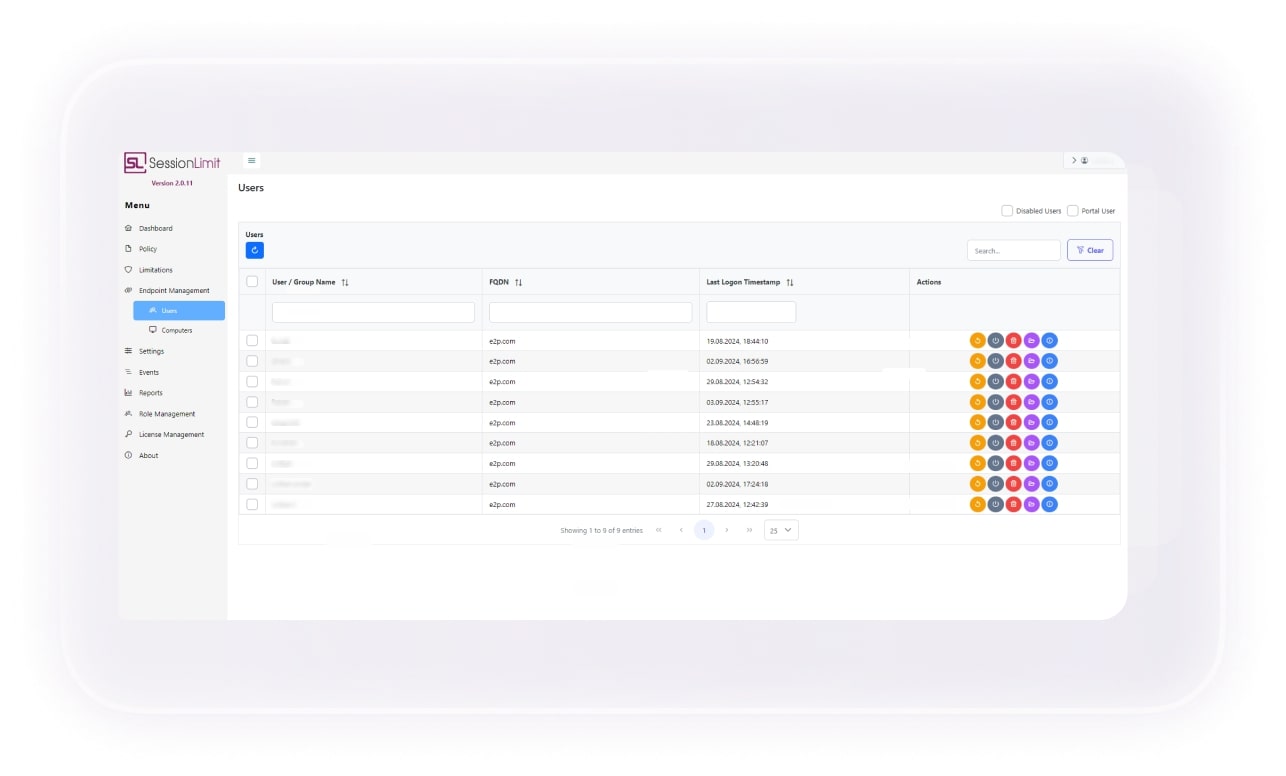Click purple folder icon for 19.08.2024, 18:44:10 row
1286x776 pixels.
tap(1031, 341)
